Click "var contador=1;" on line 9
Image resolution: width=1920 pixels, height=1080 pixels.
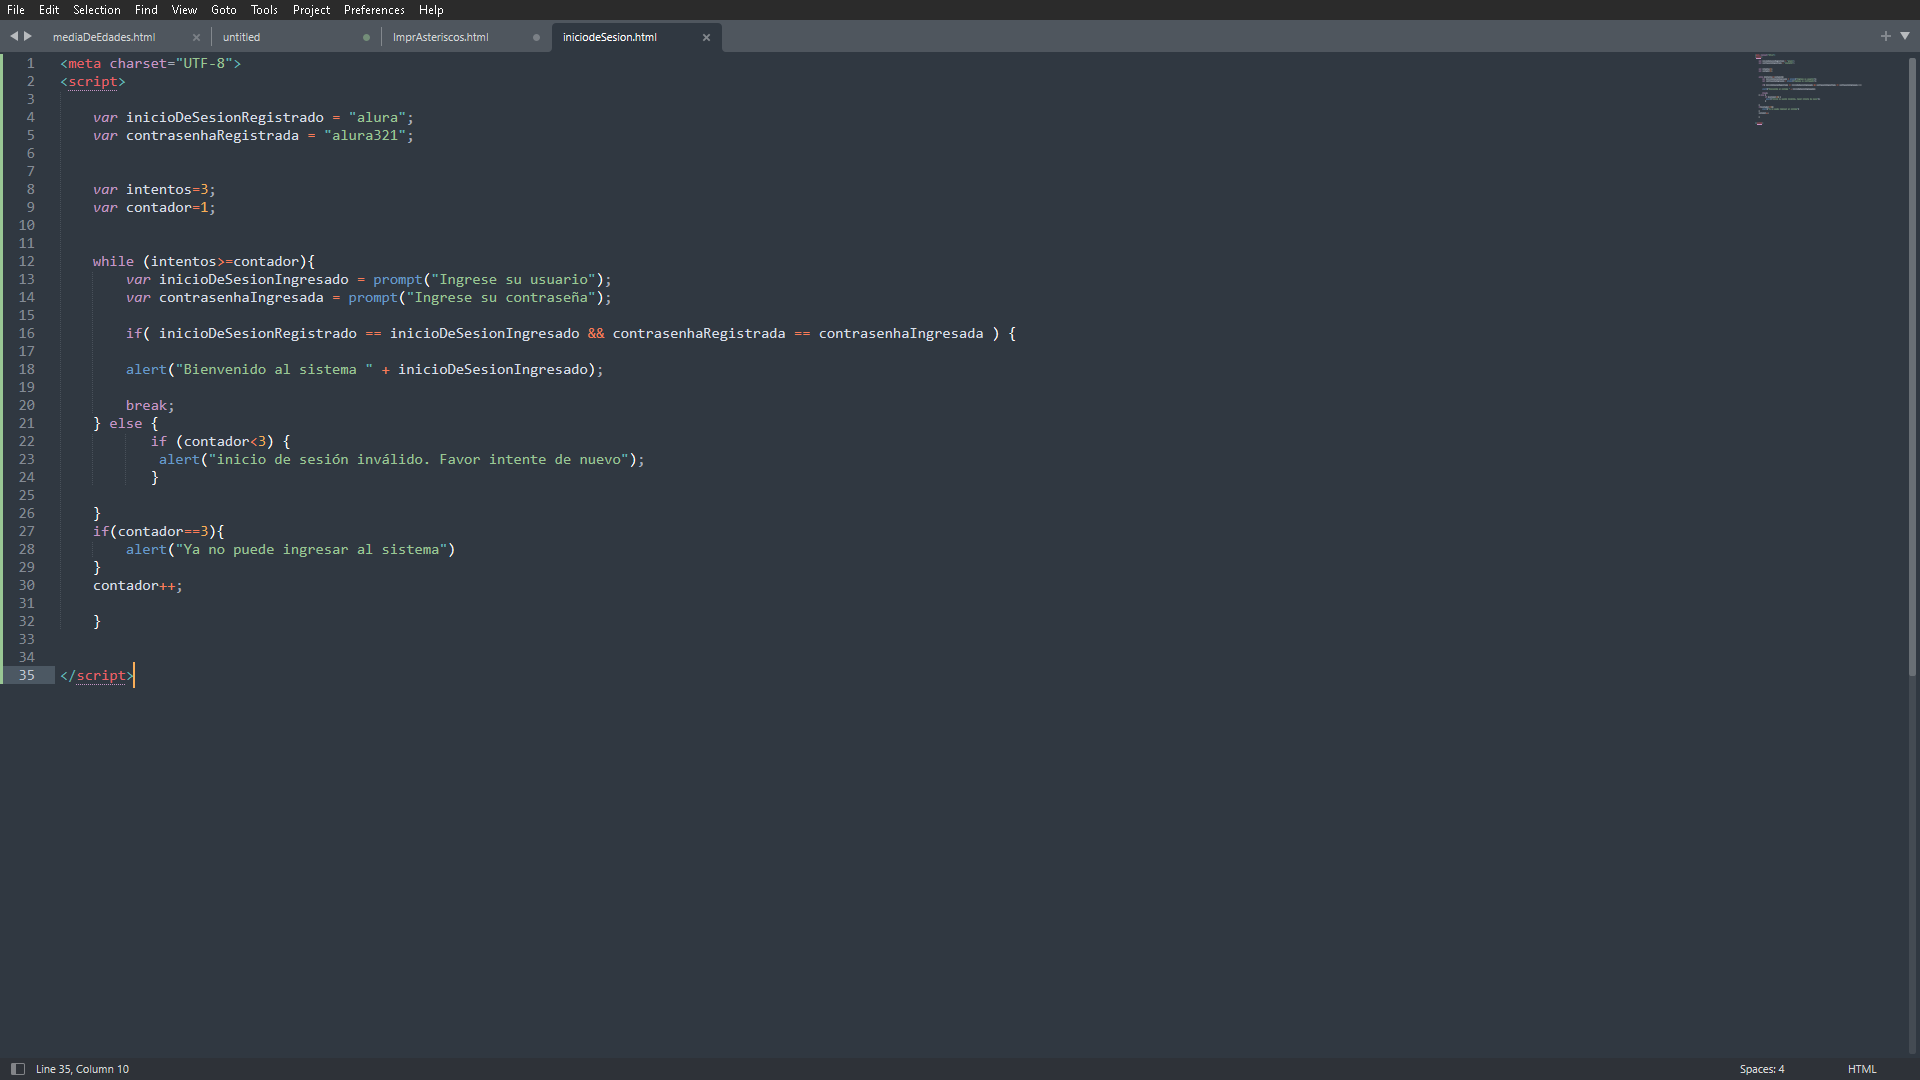point(154,207)
